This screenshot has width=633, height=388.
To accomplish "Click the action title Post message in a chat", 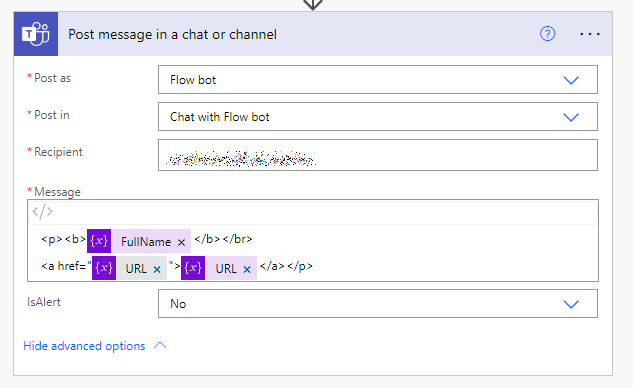I will [172, 34].
